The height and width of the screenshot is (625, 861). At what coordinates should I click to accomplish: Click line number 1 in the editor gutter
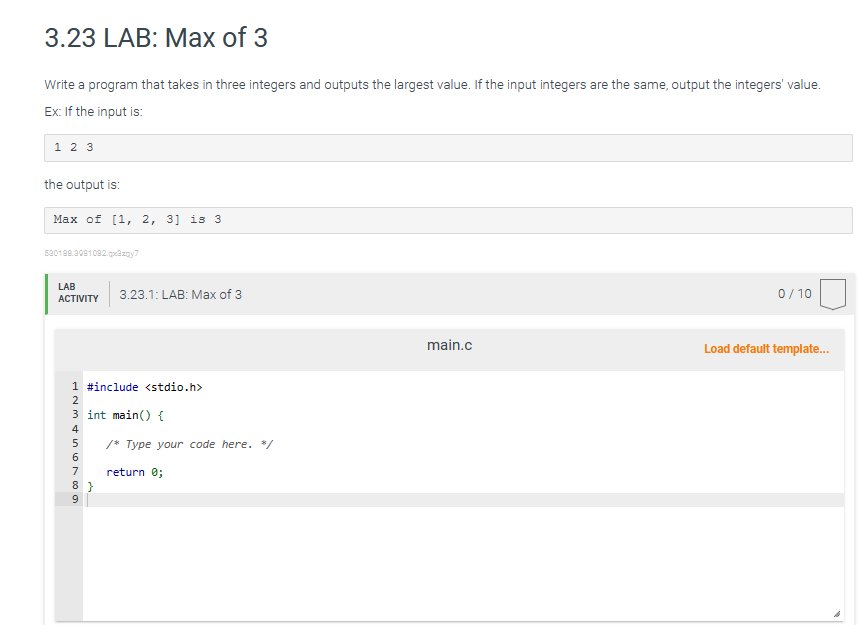[74, 386]
